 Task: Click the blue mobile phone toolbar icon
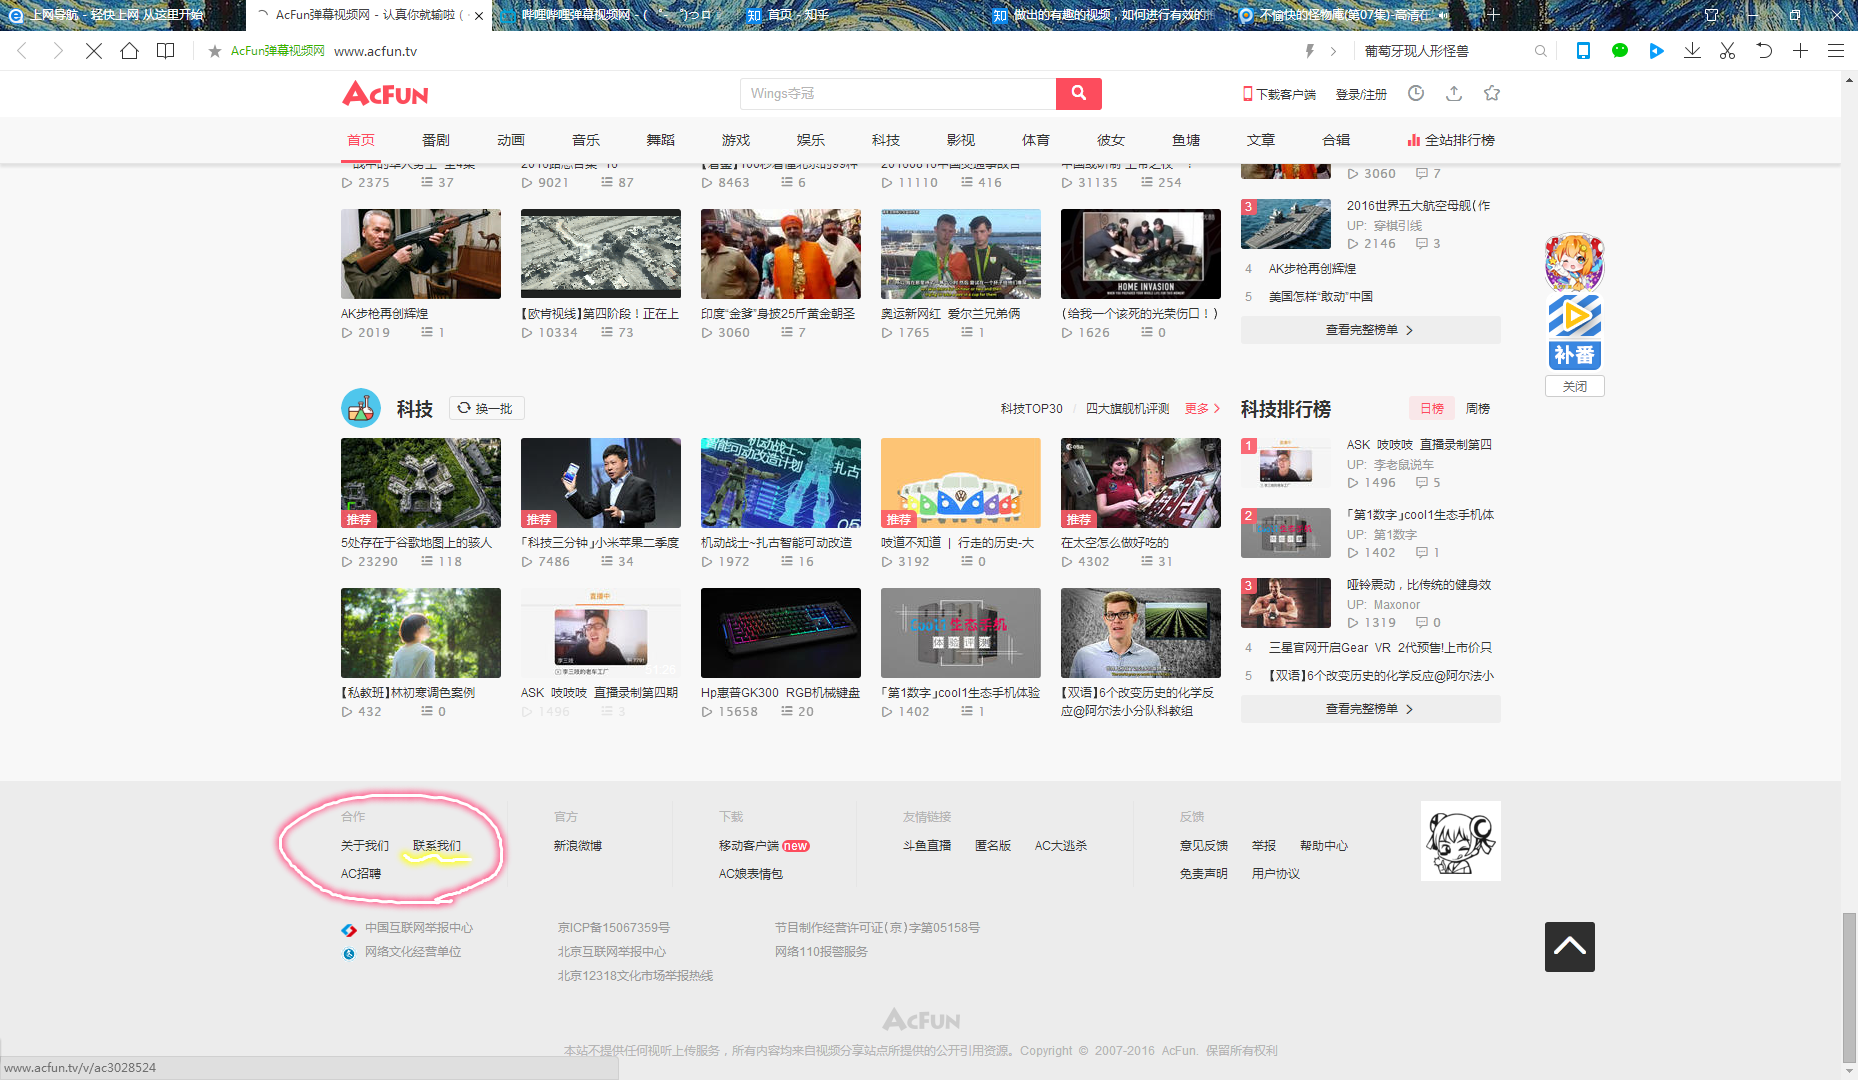coord(1584,50)
